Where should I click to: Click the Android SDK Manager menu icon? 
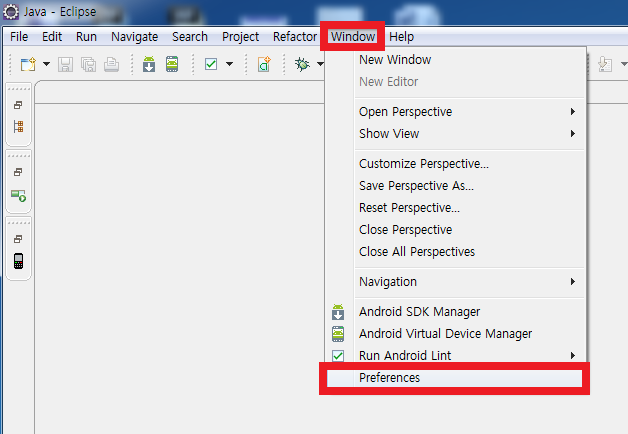tap(338, 312)
